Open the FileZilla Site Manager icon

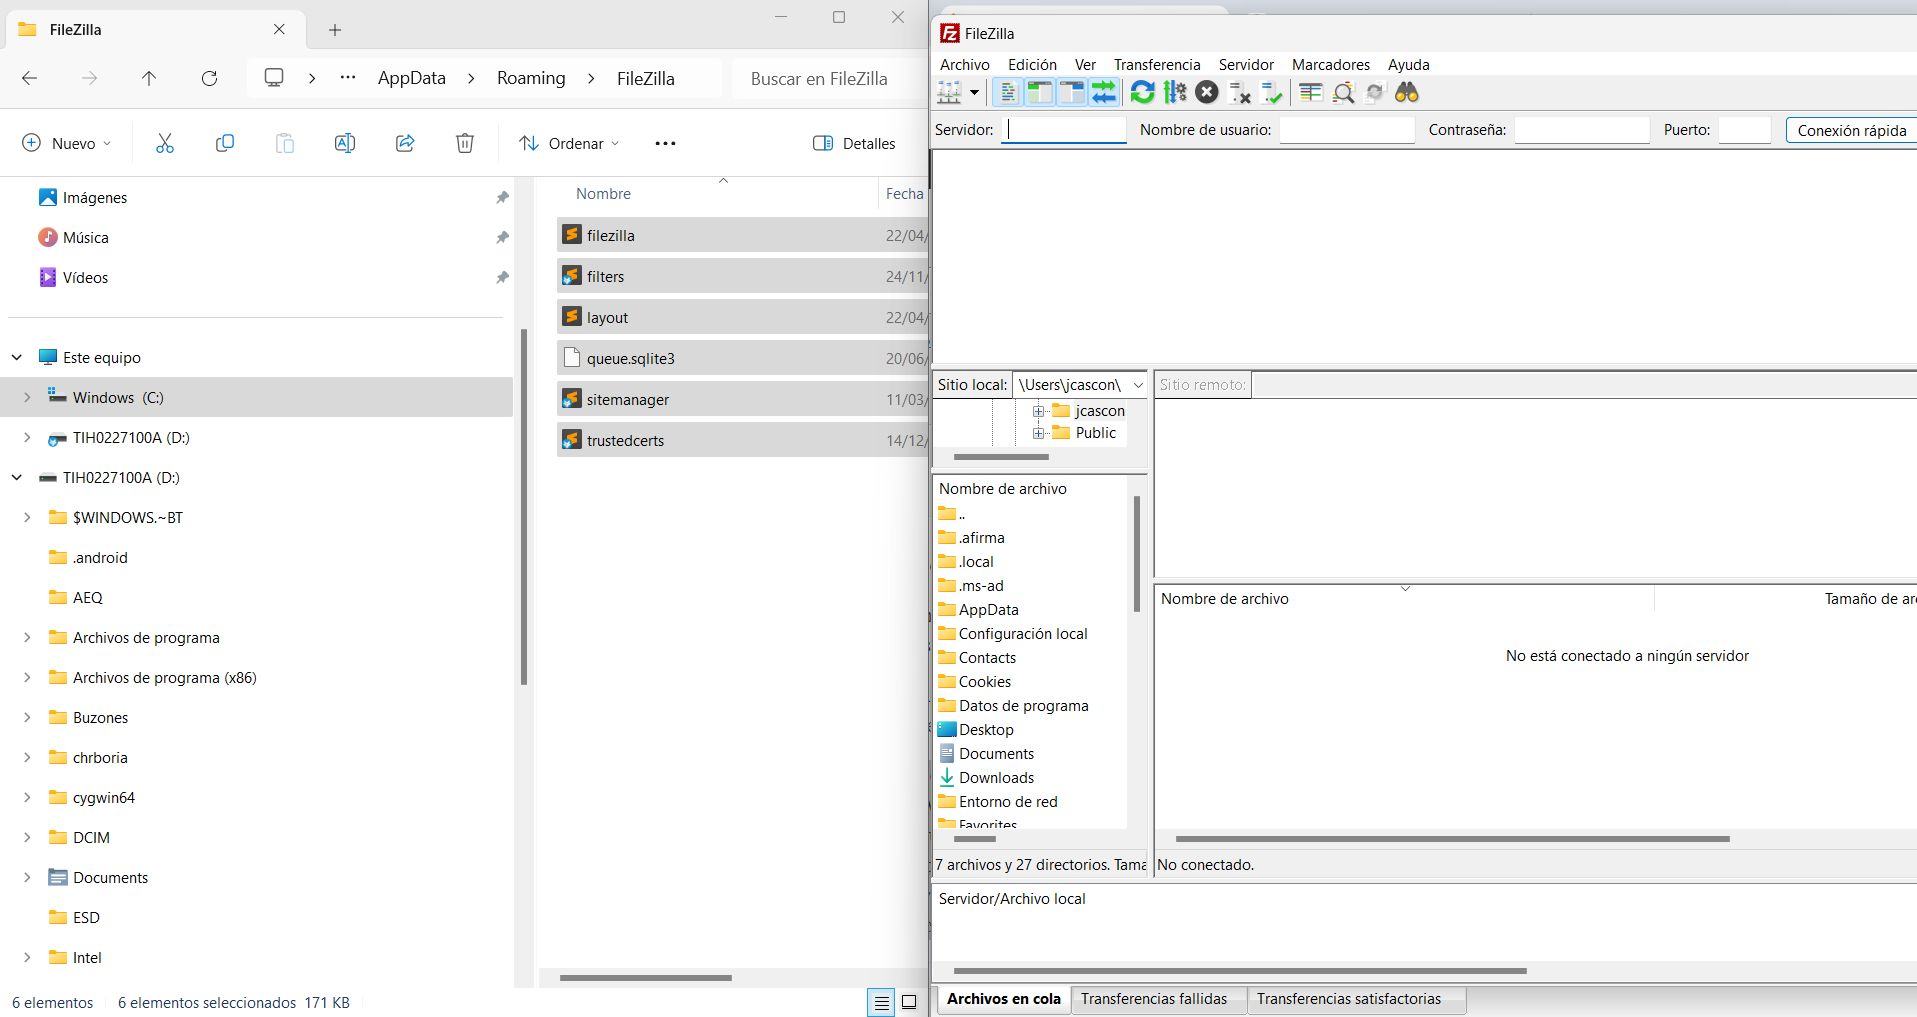tap(948, 93)
